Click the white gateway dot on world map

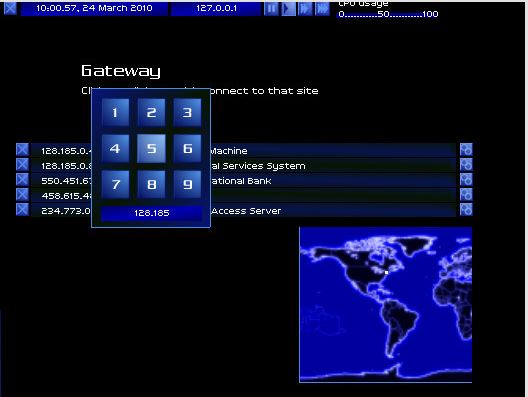tap(386, 272)
